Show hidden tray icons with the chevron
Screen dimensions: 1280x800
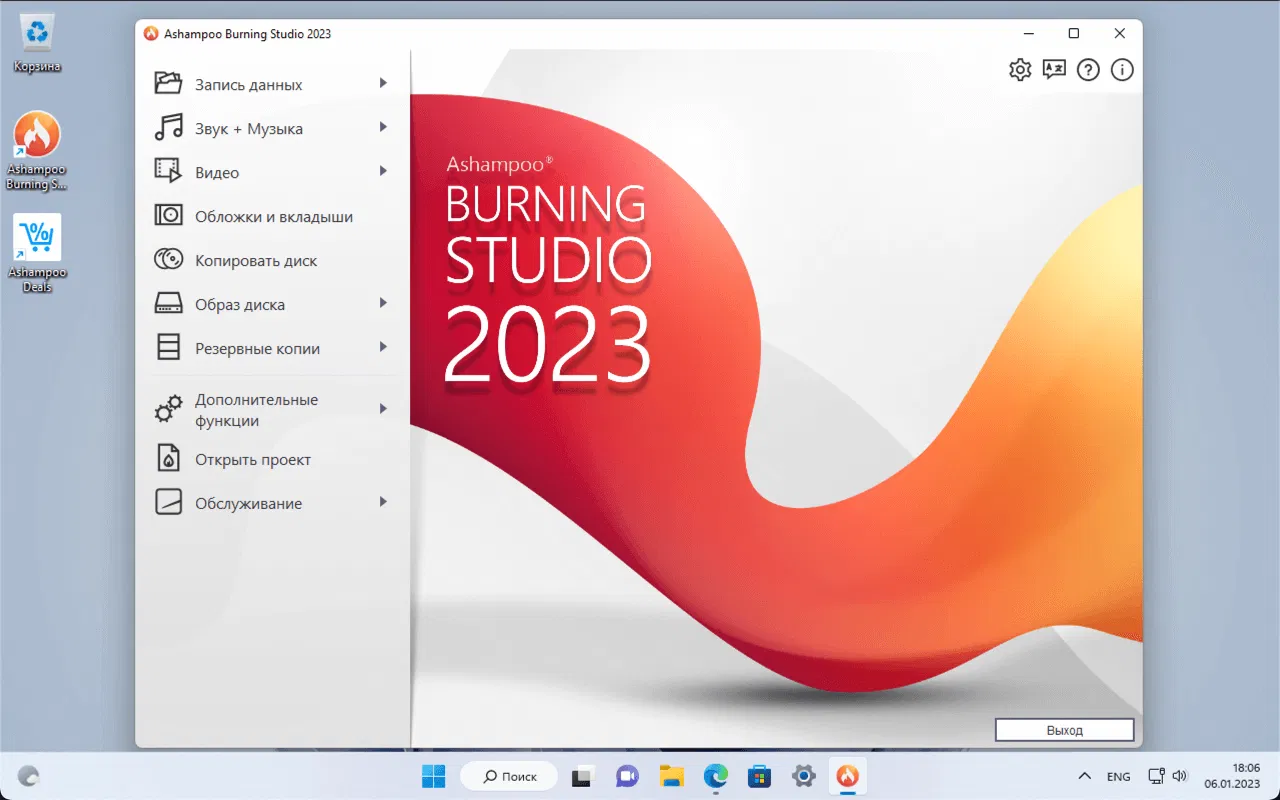point(1084,776)
